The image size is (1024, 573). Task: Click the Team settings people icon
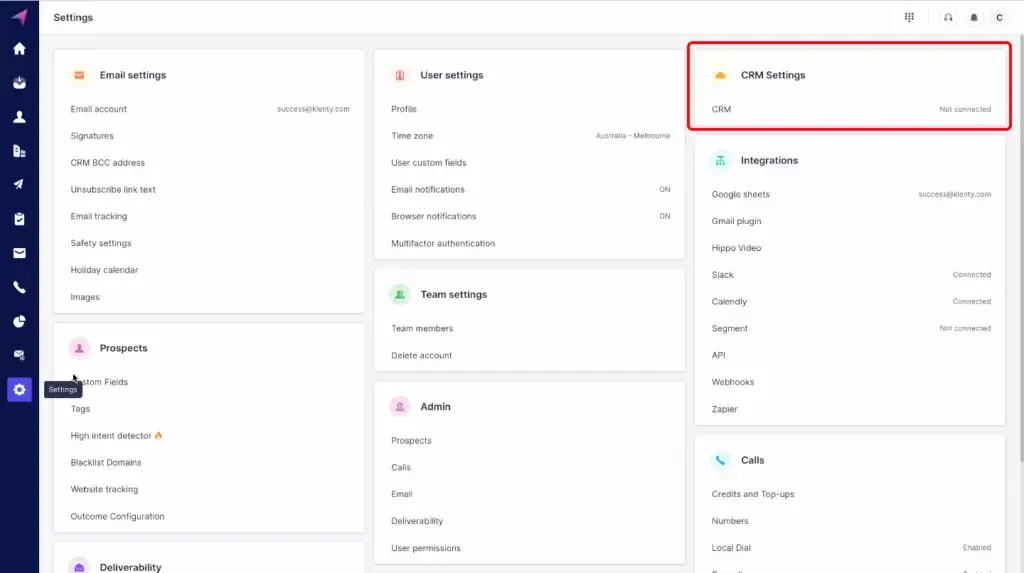pyautogui.click(x=400, y=295)
